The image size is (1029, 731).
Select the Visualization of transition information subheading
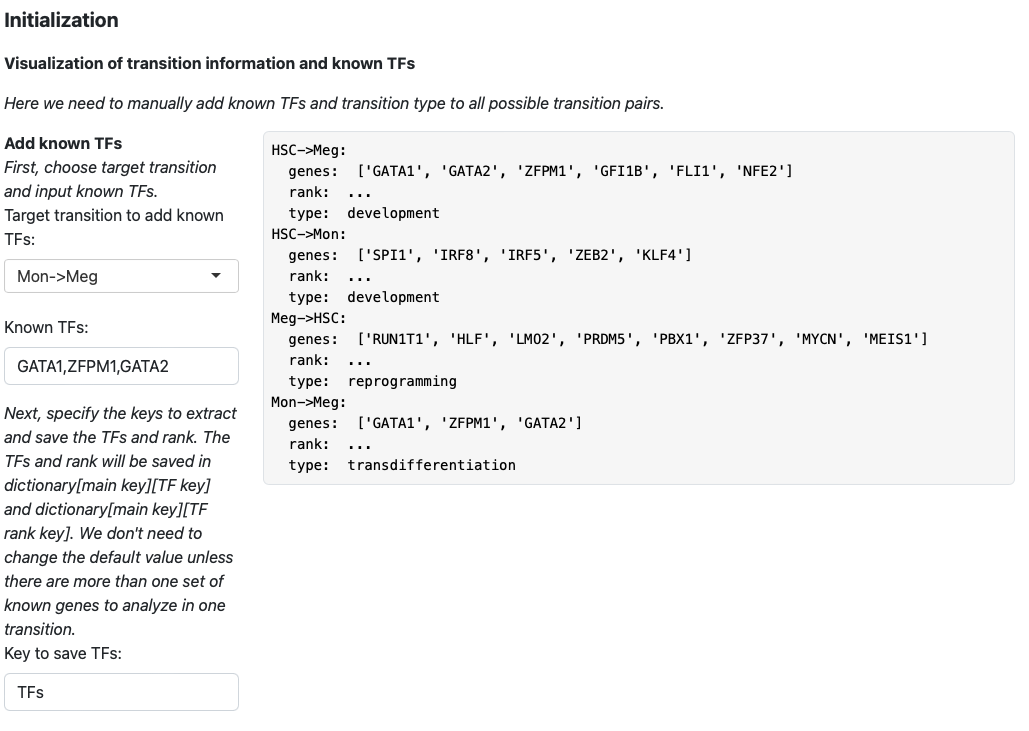209,64
